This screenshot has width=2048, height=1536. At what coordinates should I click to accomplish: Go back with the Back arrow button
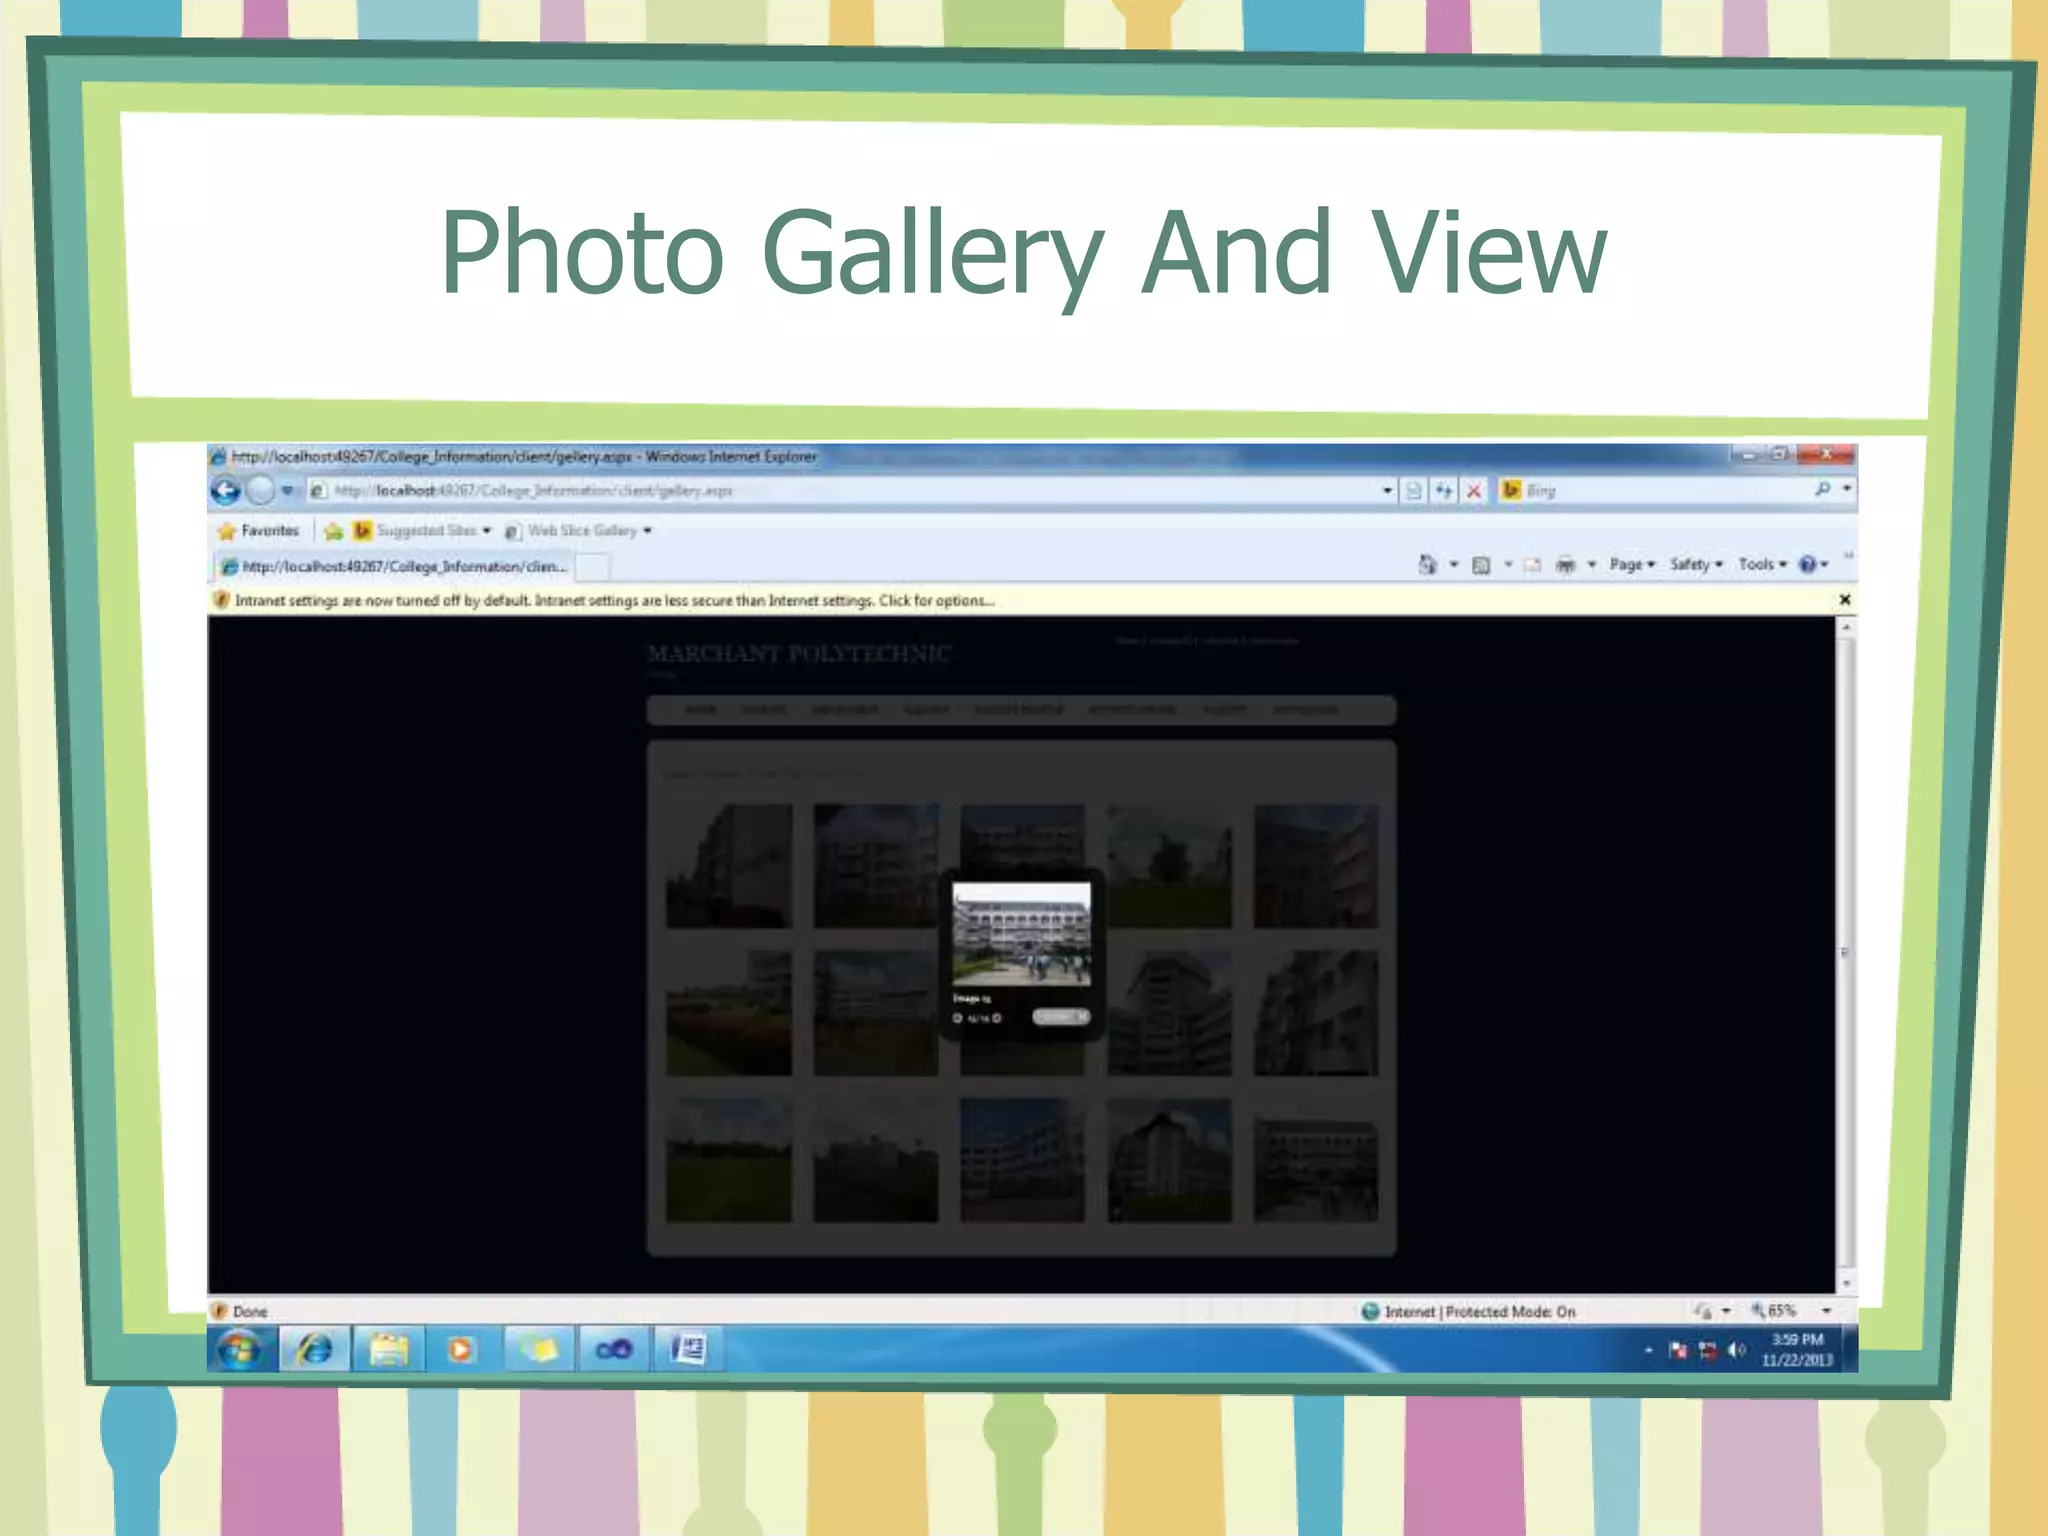coord(226,491)
